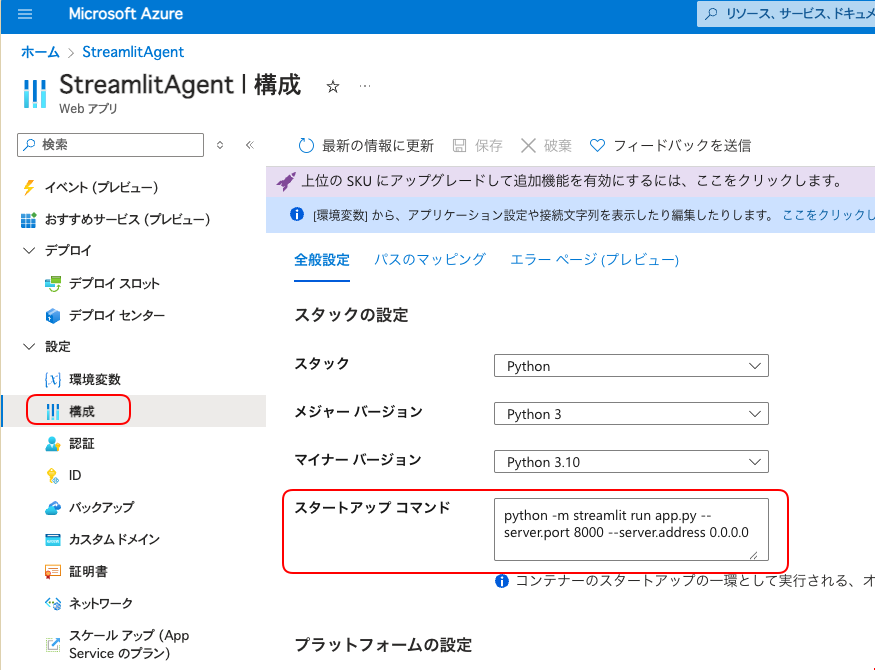Open the Azure portal hamburger menu

(x=25, y=14)
